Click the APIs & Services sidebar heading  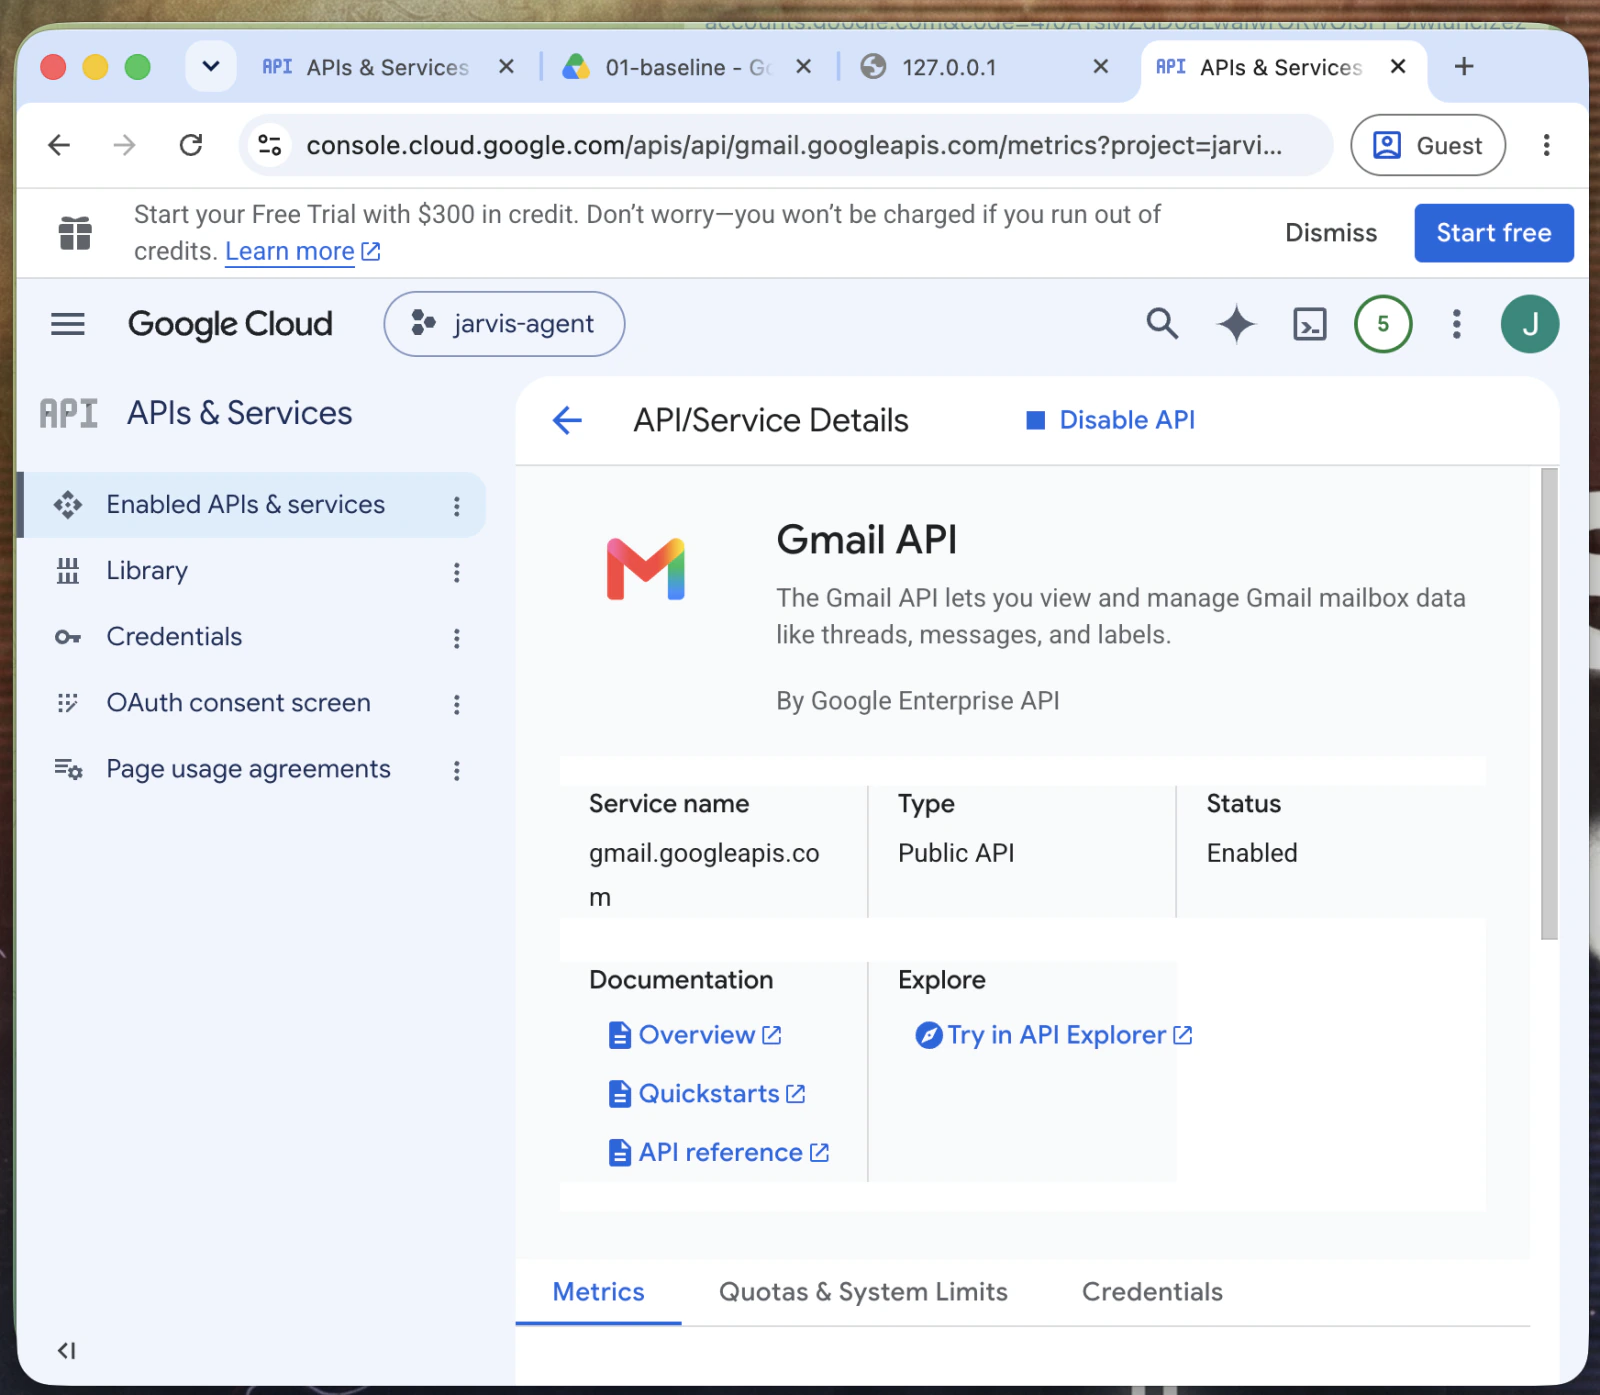tap(239, 413)
